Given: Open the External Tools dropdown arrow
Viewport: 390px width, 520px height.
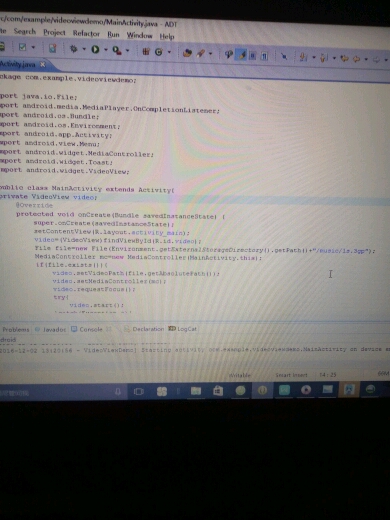Looking at the screenshot, I should (x=127, y=51).
